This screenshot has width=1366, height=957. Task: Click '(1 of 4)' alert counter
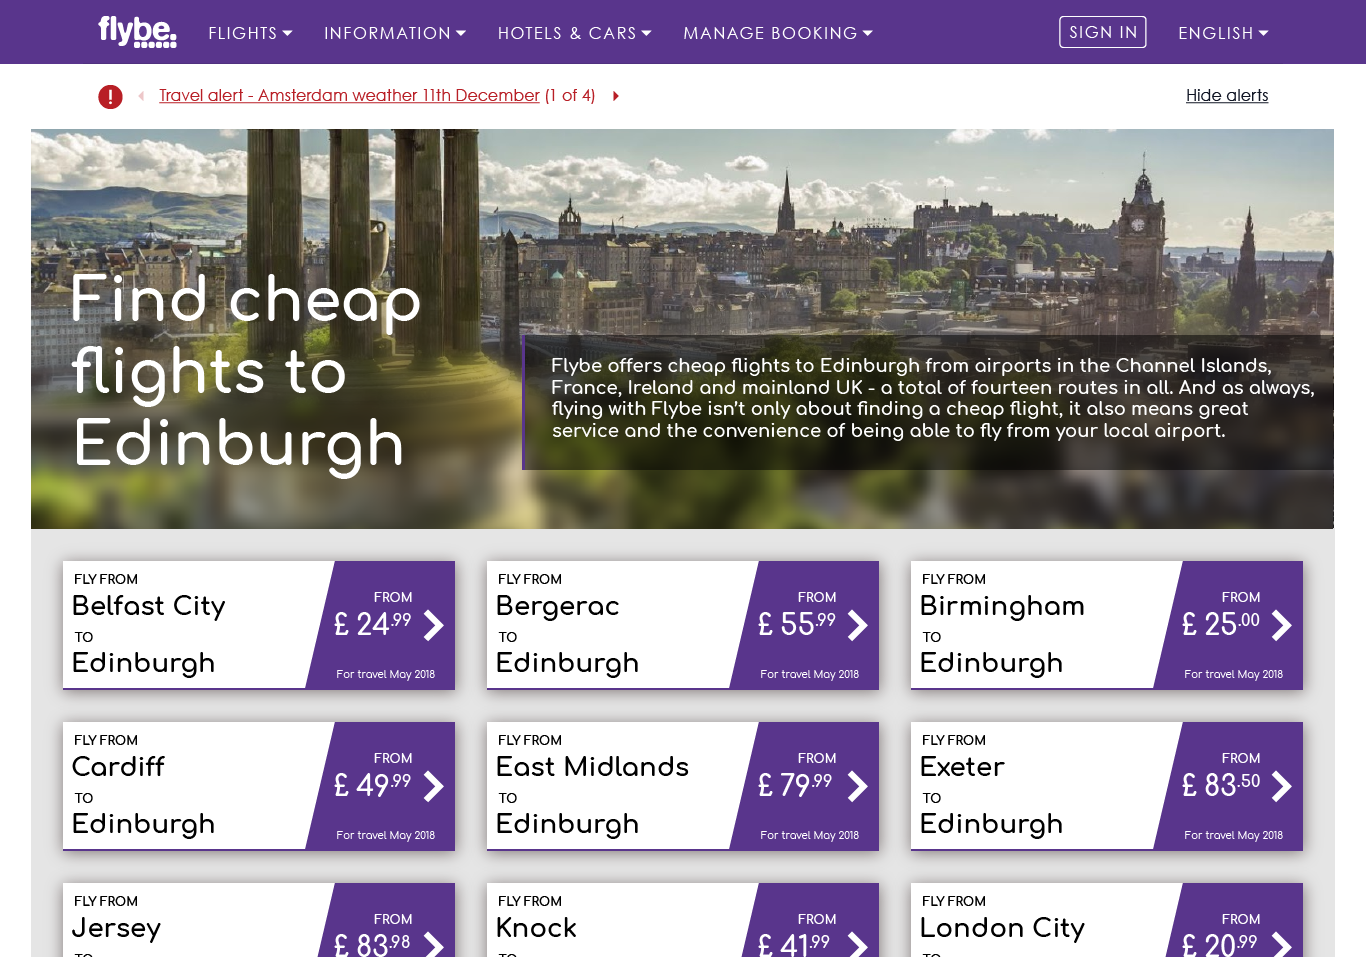coord(570,95)
